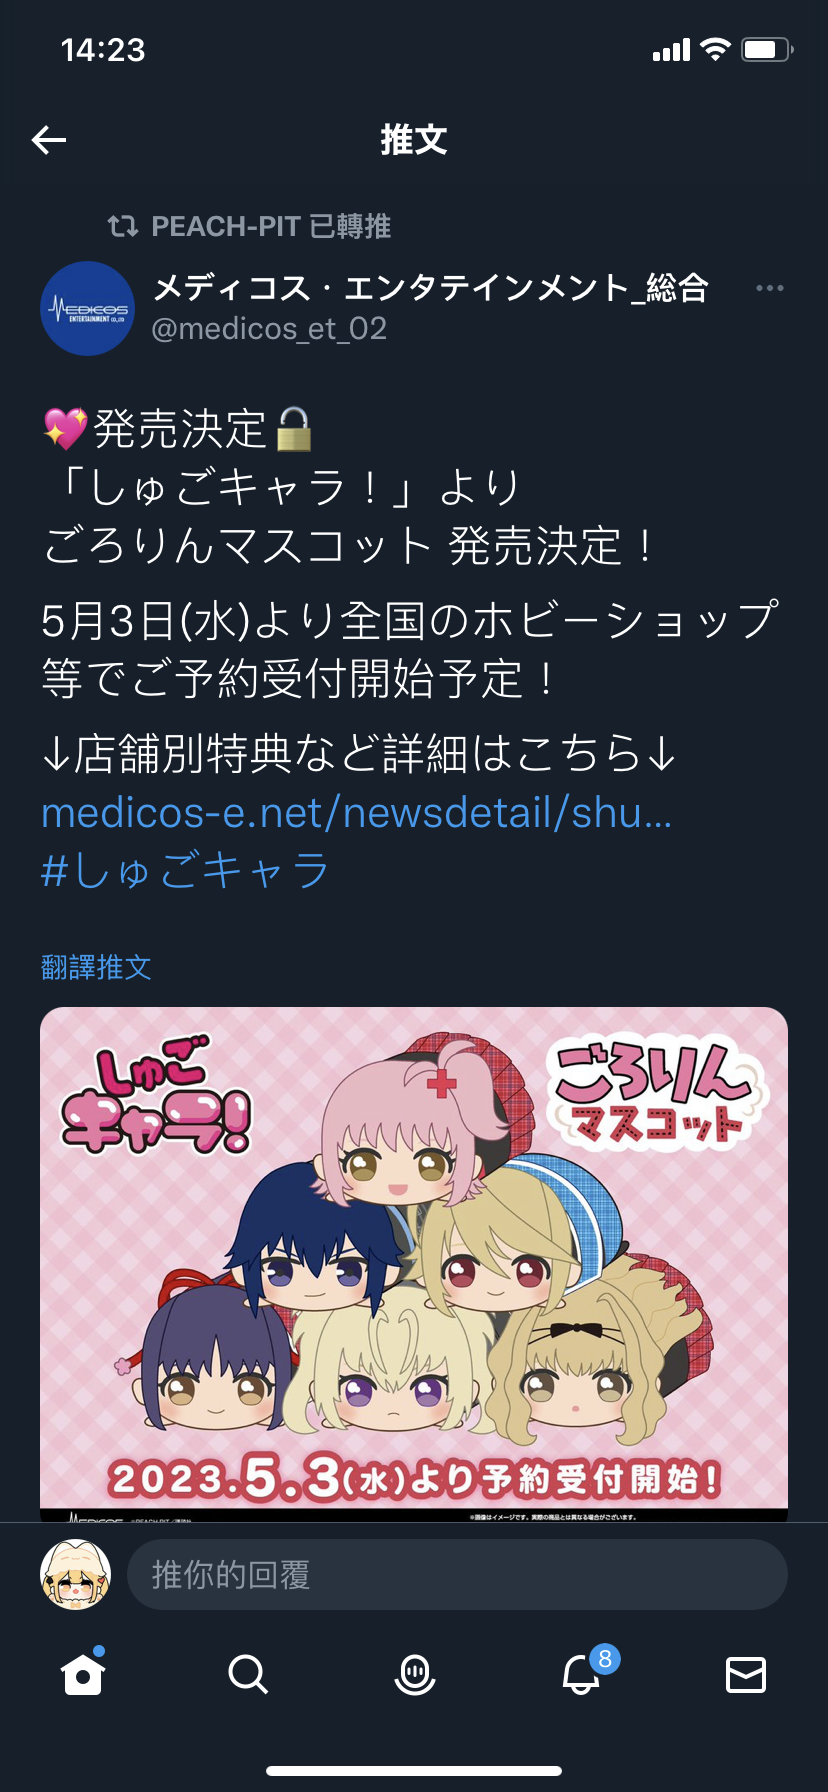Tap 翻譯推文 to translate the tweet

[x=96, y=967]
